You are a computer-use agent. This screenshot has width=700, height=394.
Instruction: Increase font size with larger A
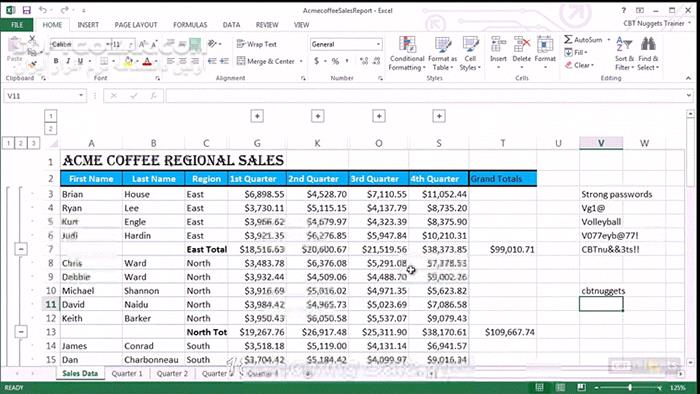click(x=142, y=44)
